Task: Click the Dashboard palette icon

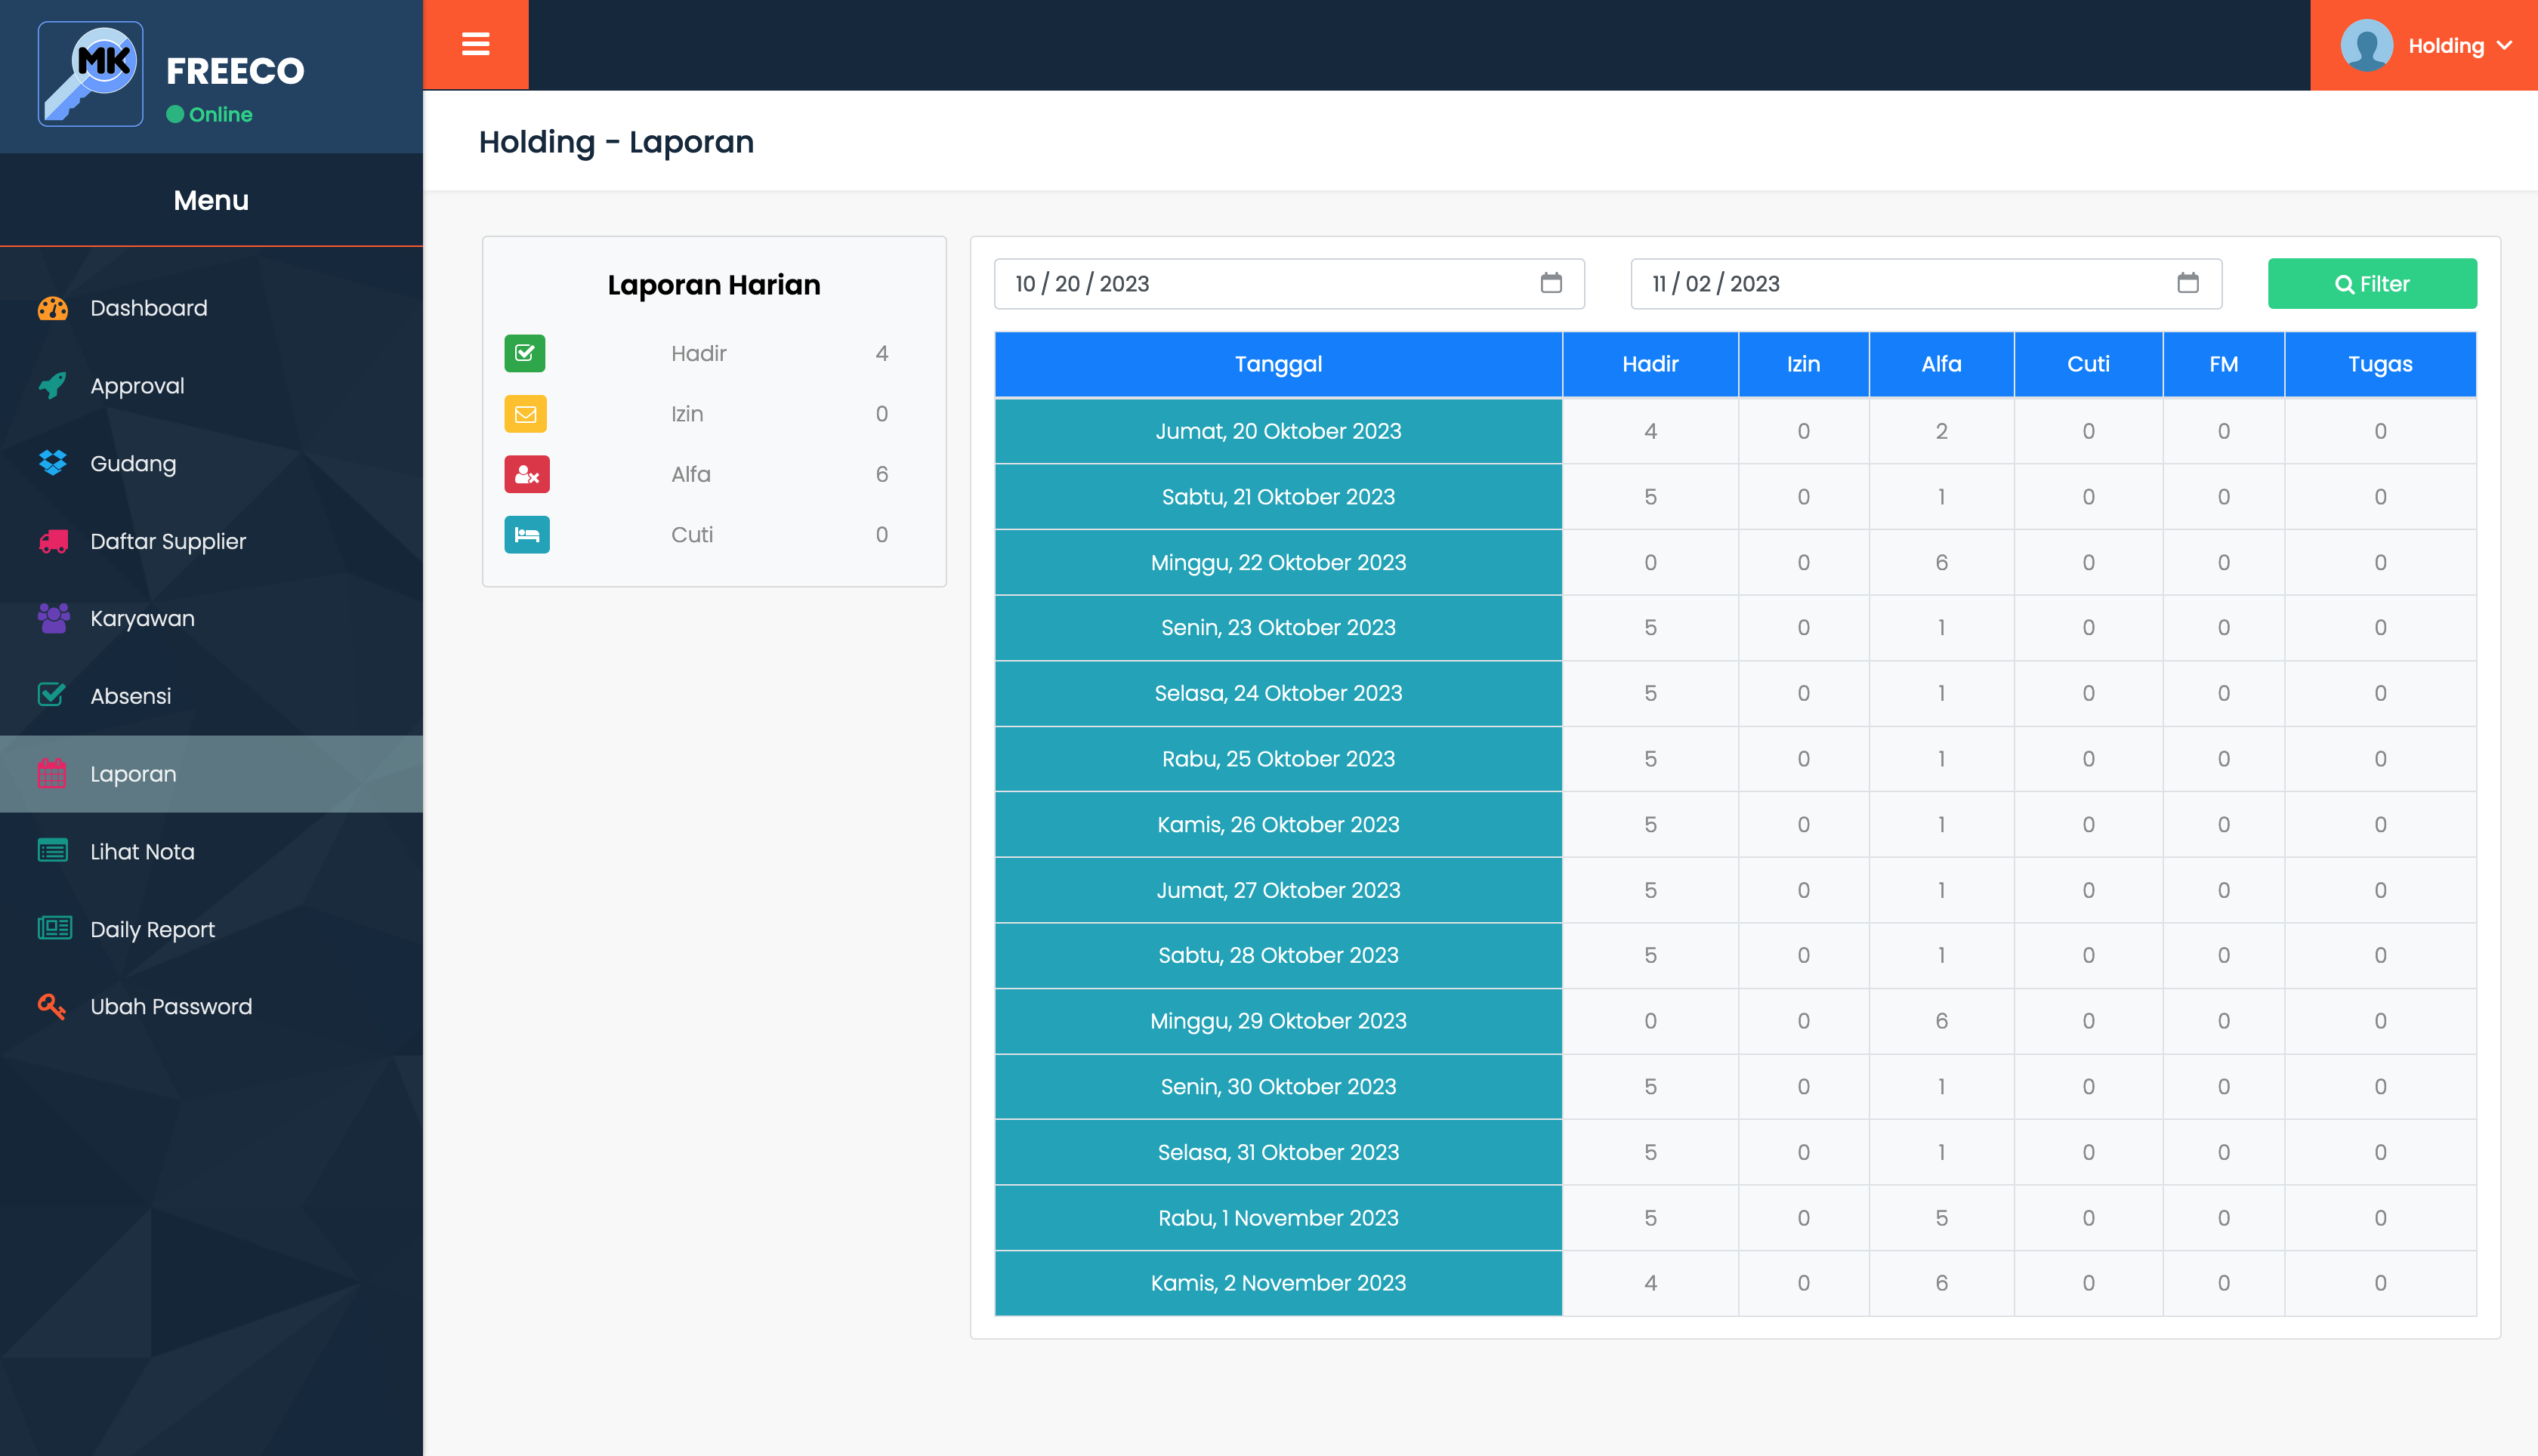Action: coord(53,308)
